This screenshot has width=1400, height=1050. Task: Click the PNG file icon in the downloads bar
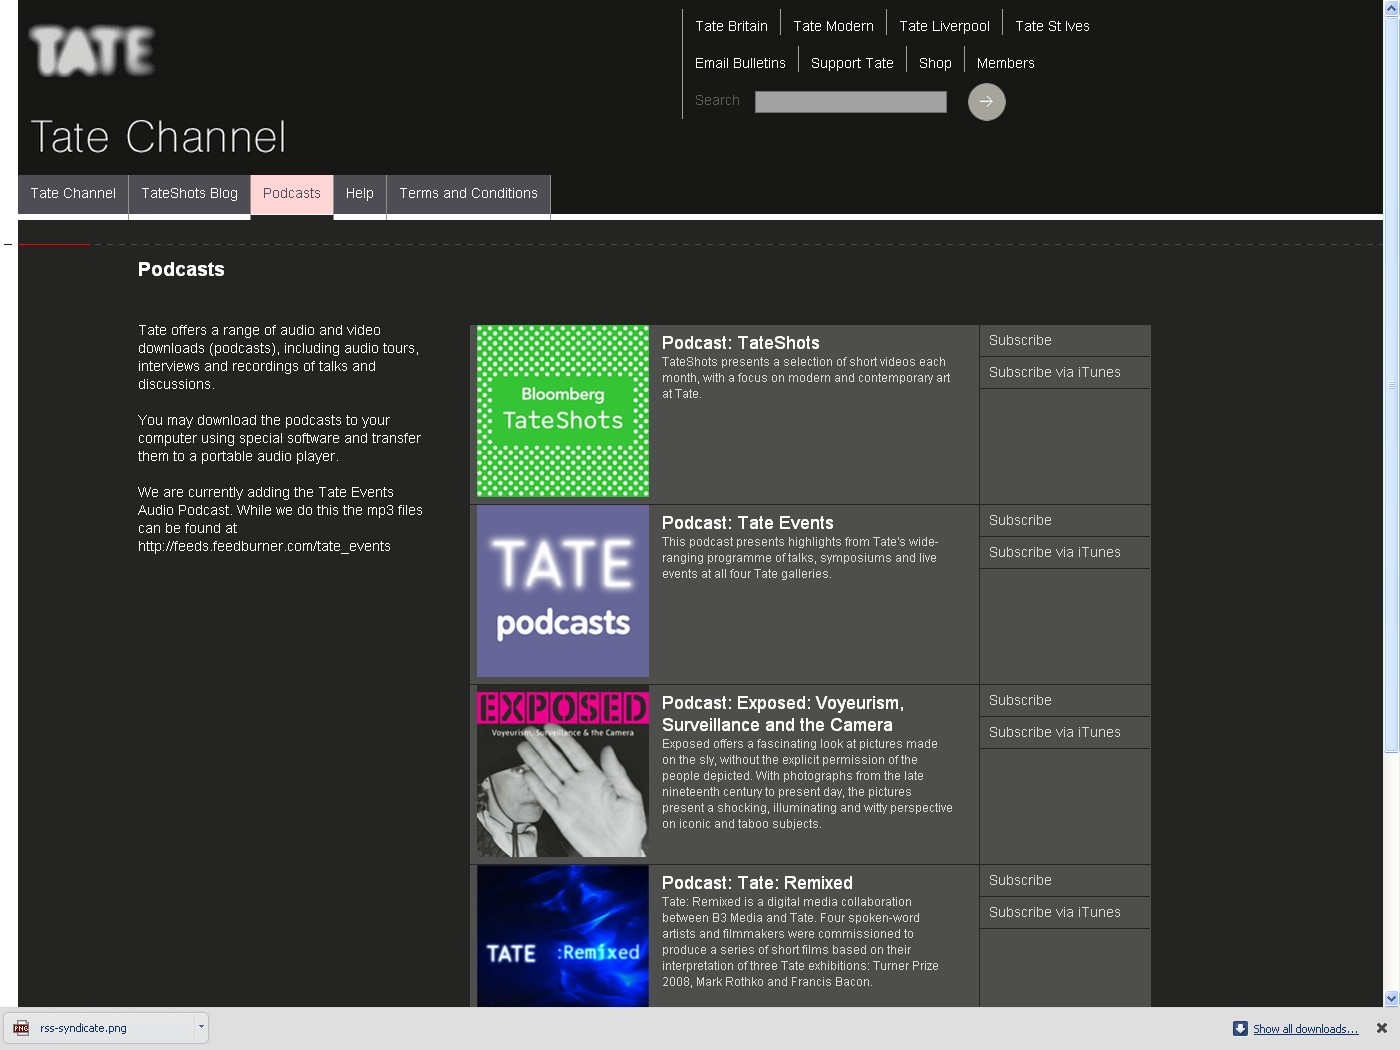(21, 1028)
